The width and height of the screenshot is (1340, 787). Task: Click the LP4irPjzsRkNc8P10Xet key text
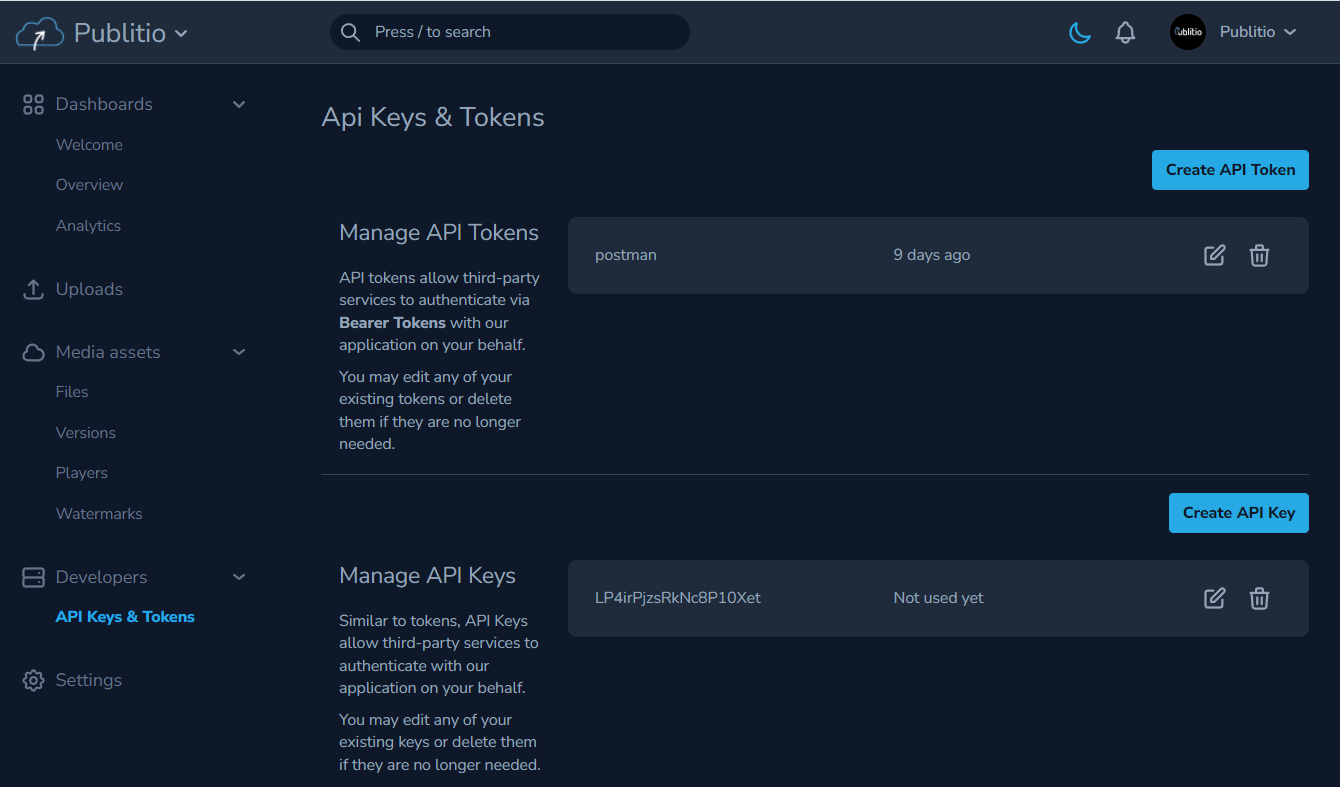678,598
